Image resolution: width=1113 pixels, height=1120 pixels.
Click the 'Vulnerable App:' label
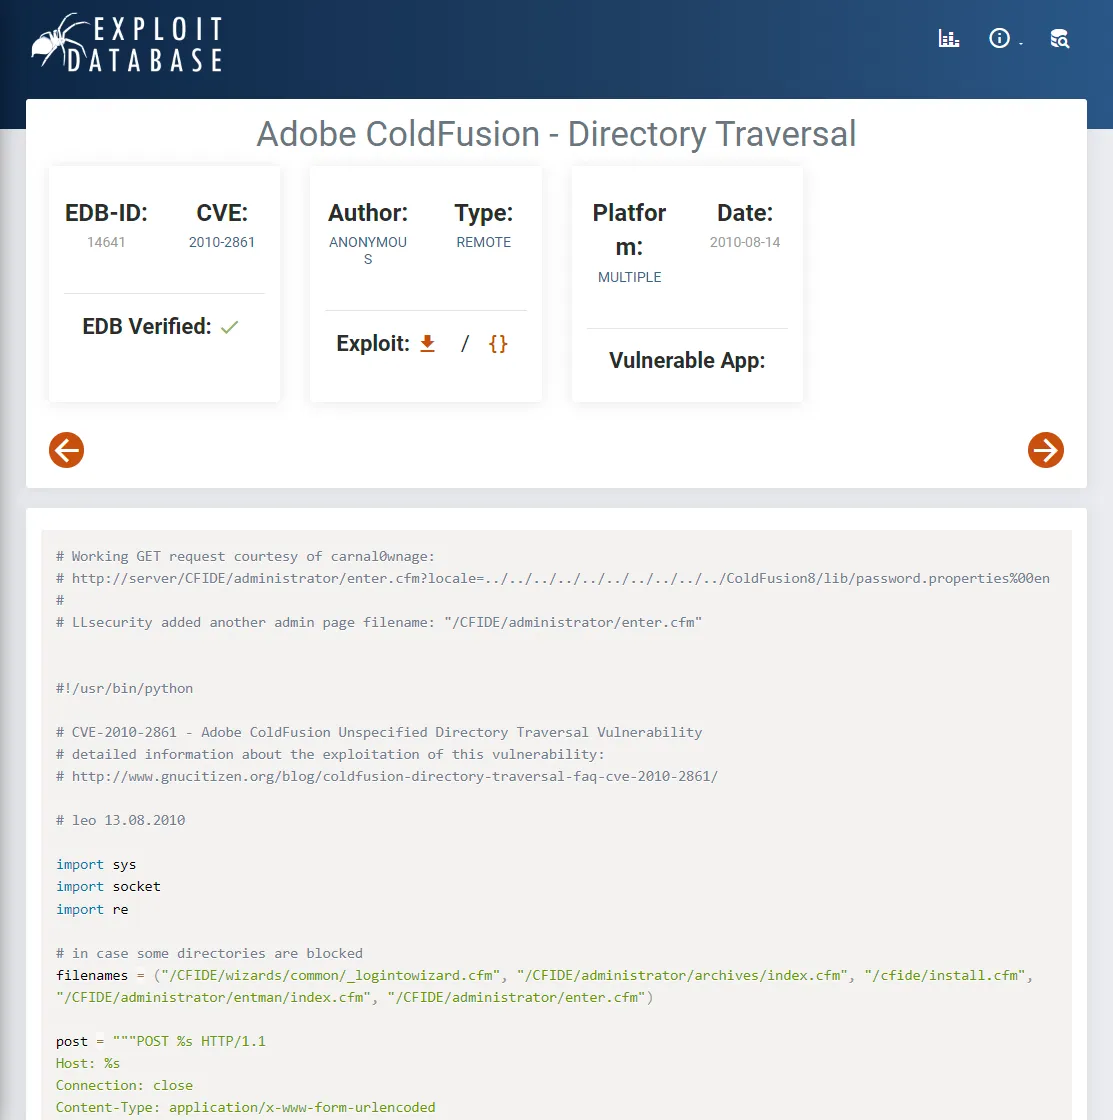coord(687,360)
